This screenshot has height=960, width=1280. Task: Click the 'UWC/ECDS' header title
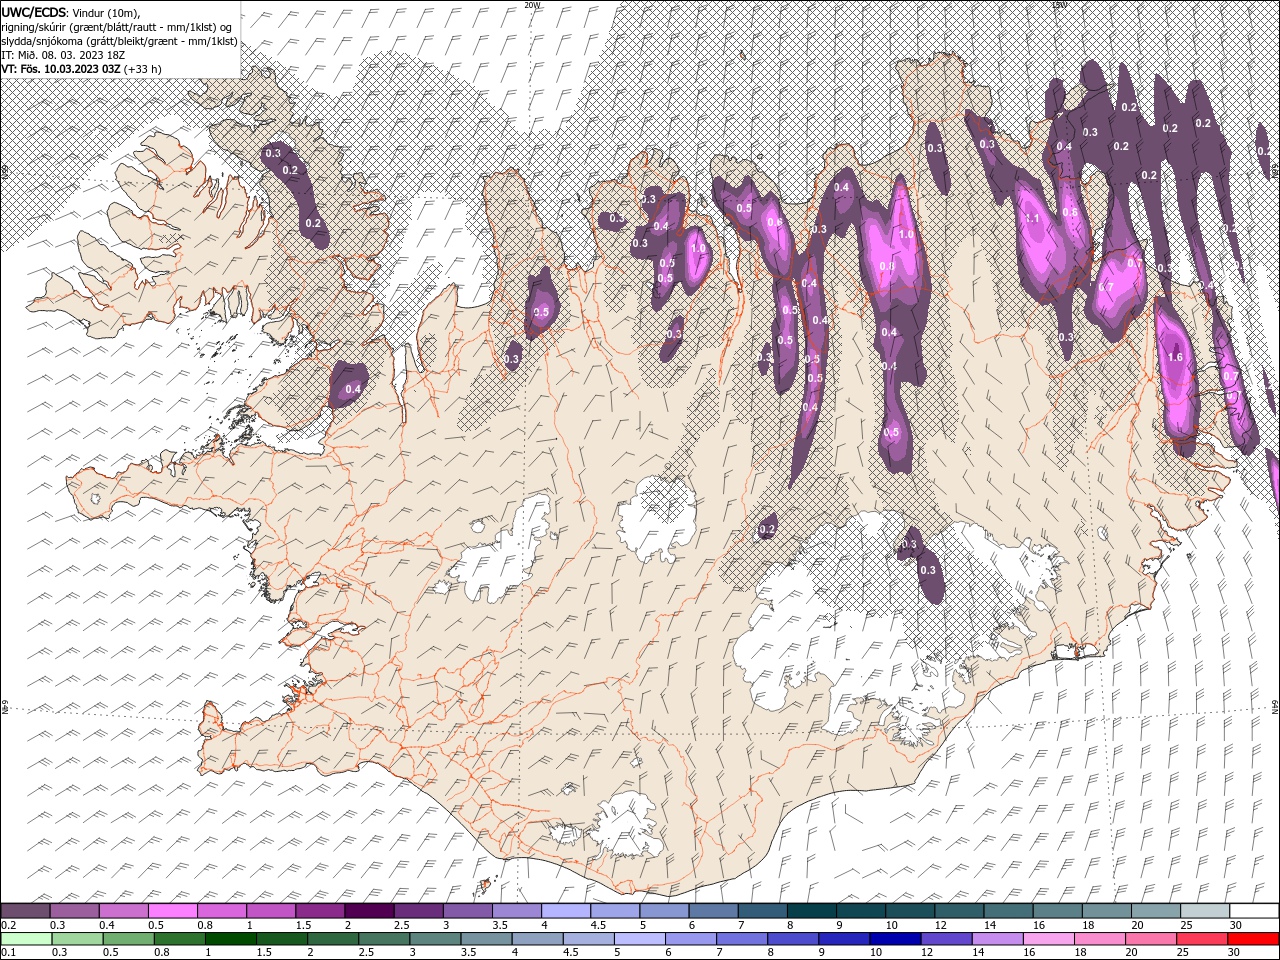pyautogui.click(x=34, y=11)
